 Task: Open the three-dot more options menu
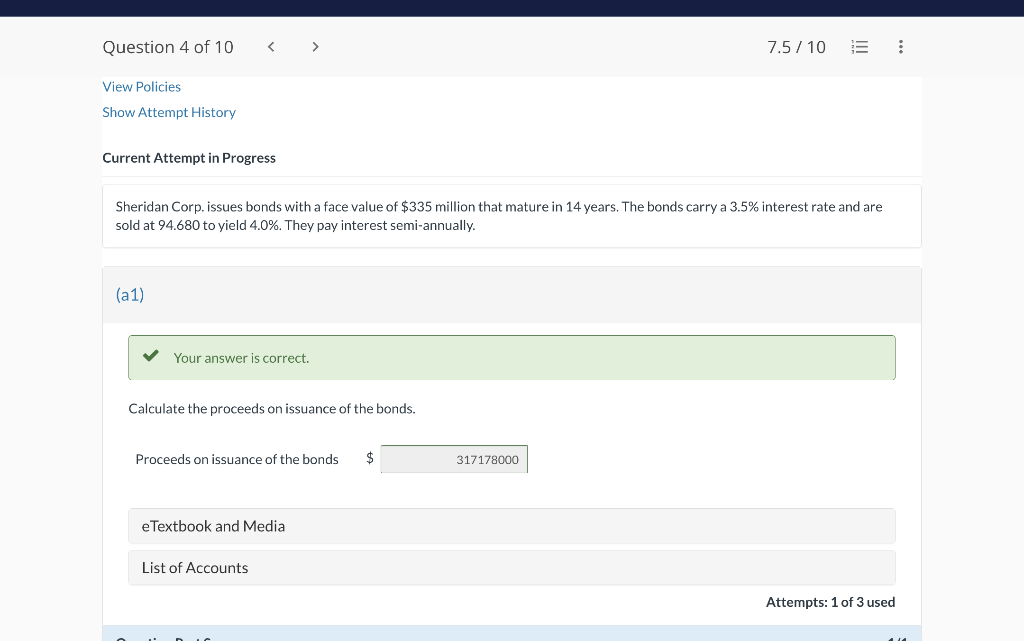901,47
